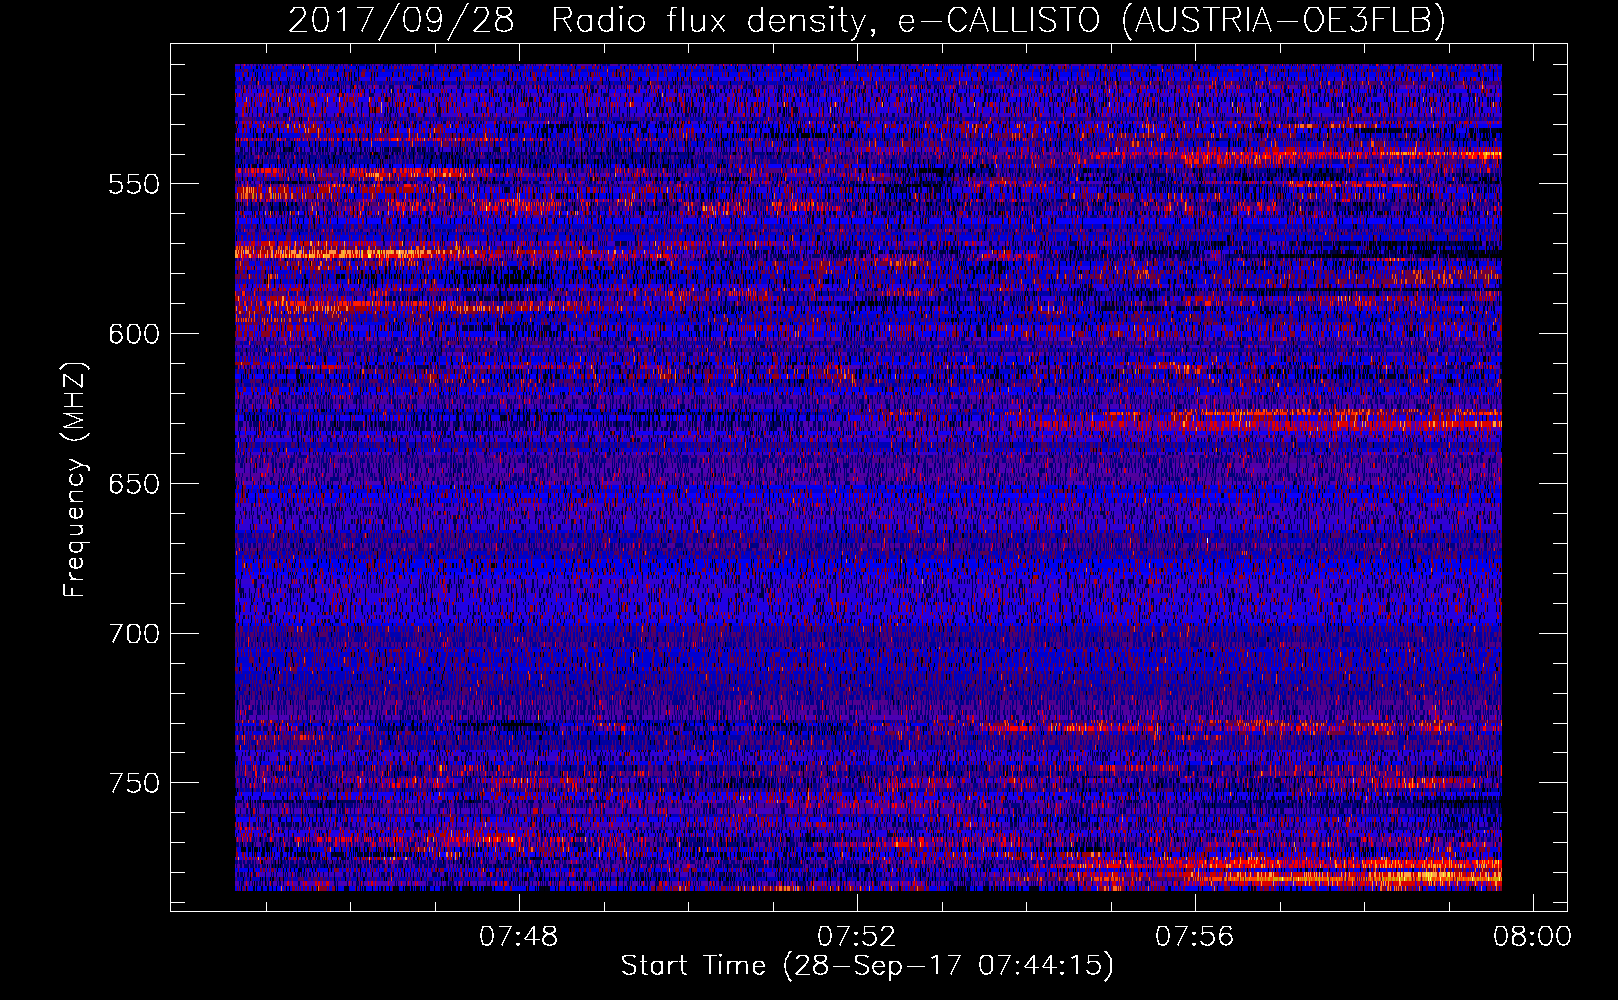1618x1000 pixels.
Task: Click the Frequency (MHZ) axis title
Action: click(75, 479)
